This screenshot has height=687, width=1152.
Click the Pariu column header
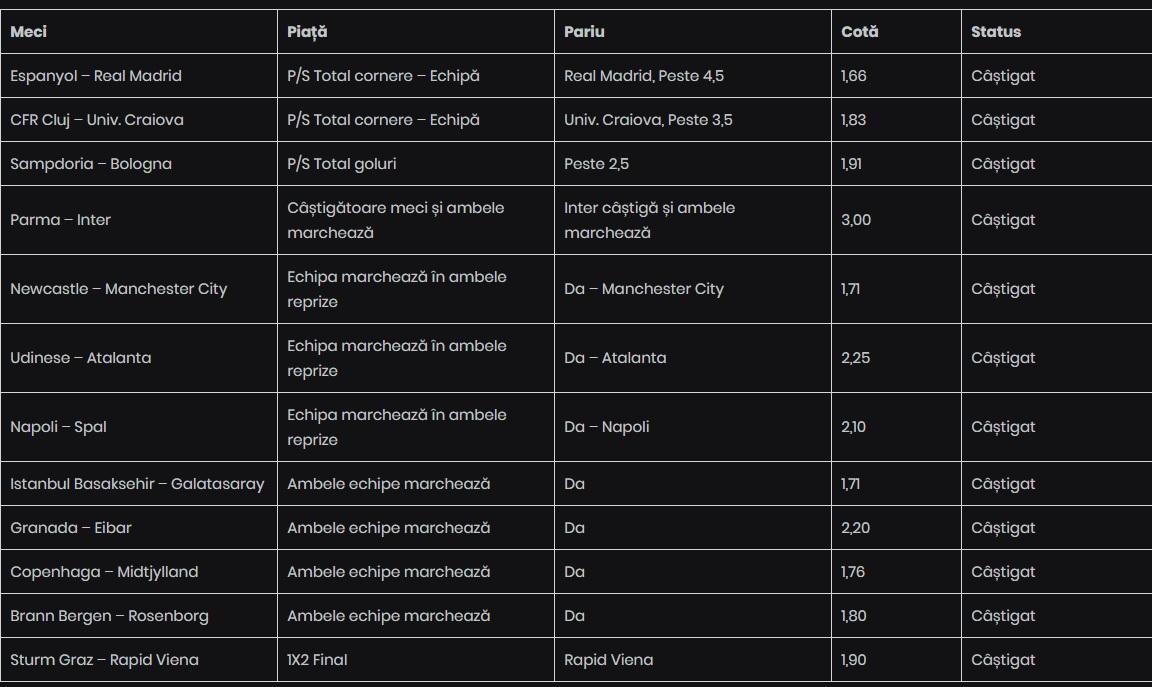pyautogui.click(x=584, y=32)
